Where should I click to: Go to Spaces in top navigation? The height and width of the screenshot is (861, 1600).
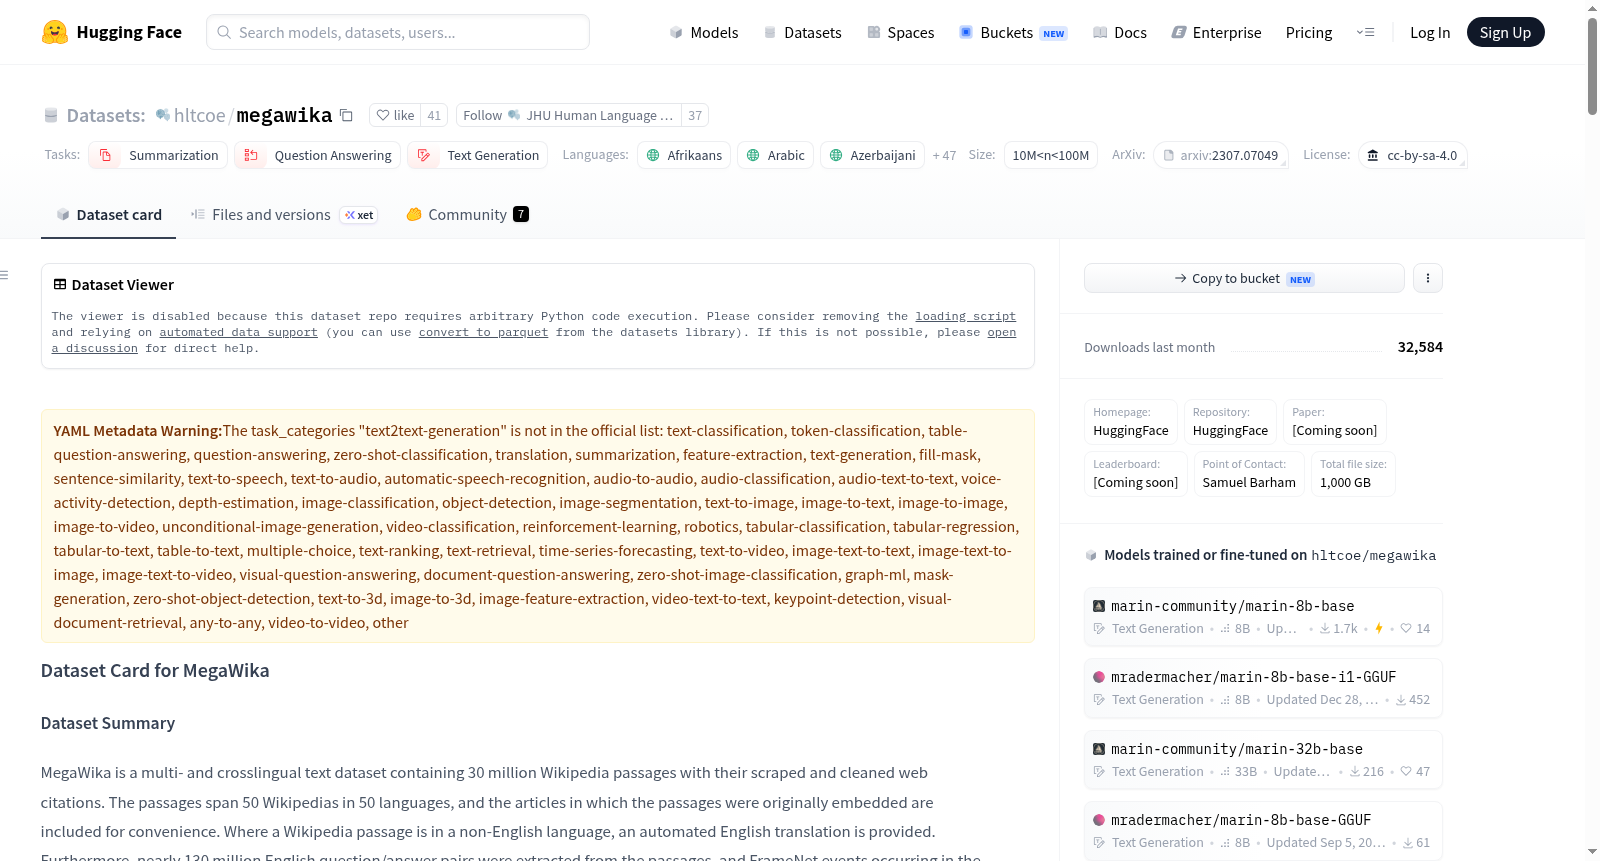[900, 32]
